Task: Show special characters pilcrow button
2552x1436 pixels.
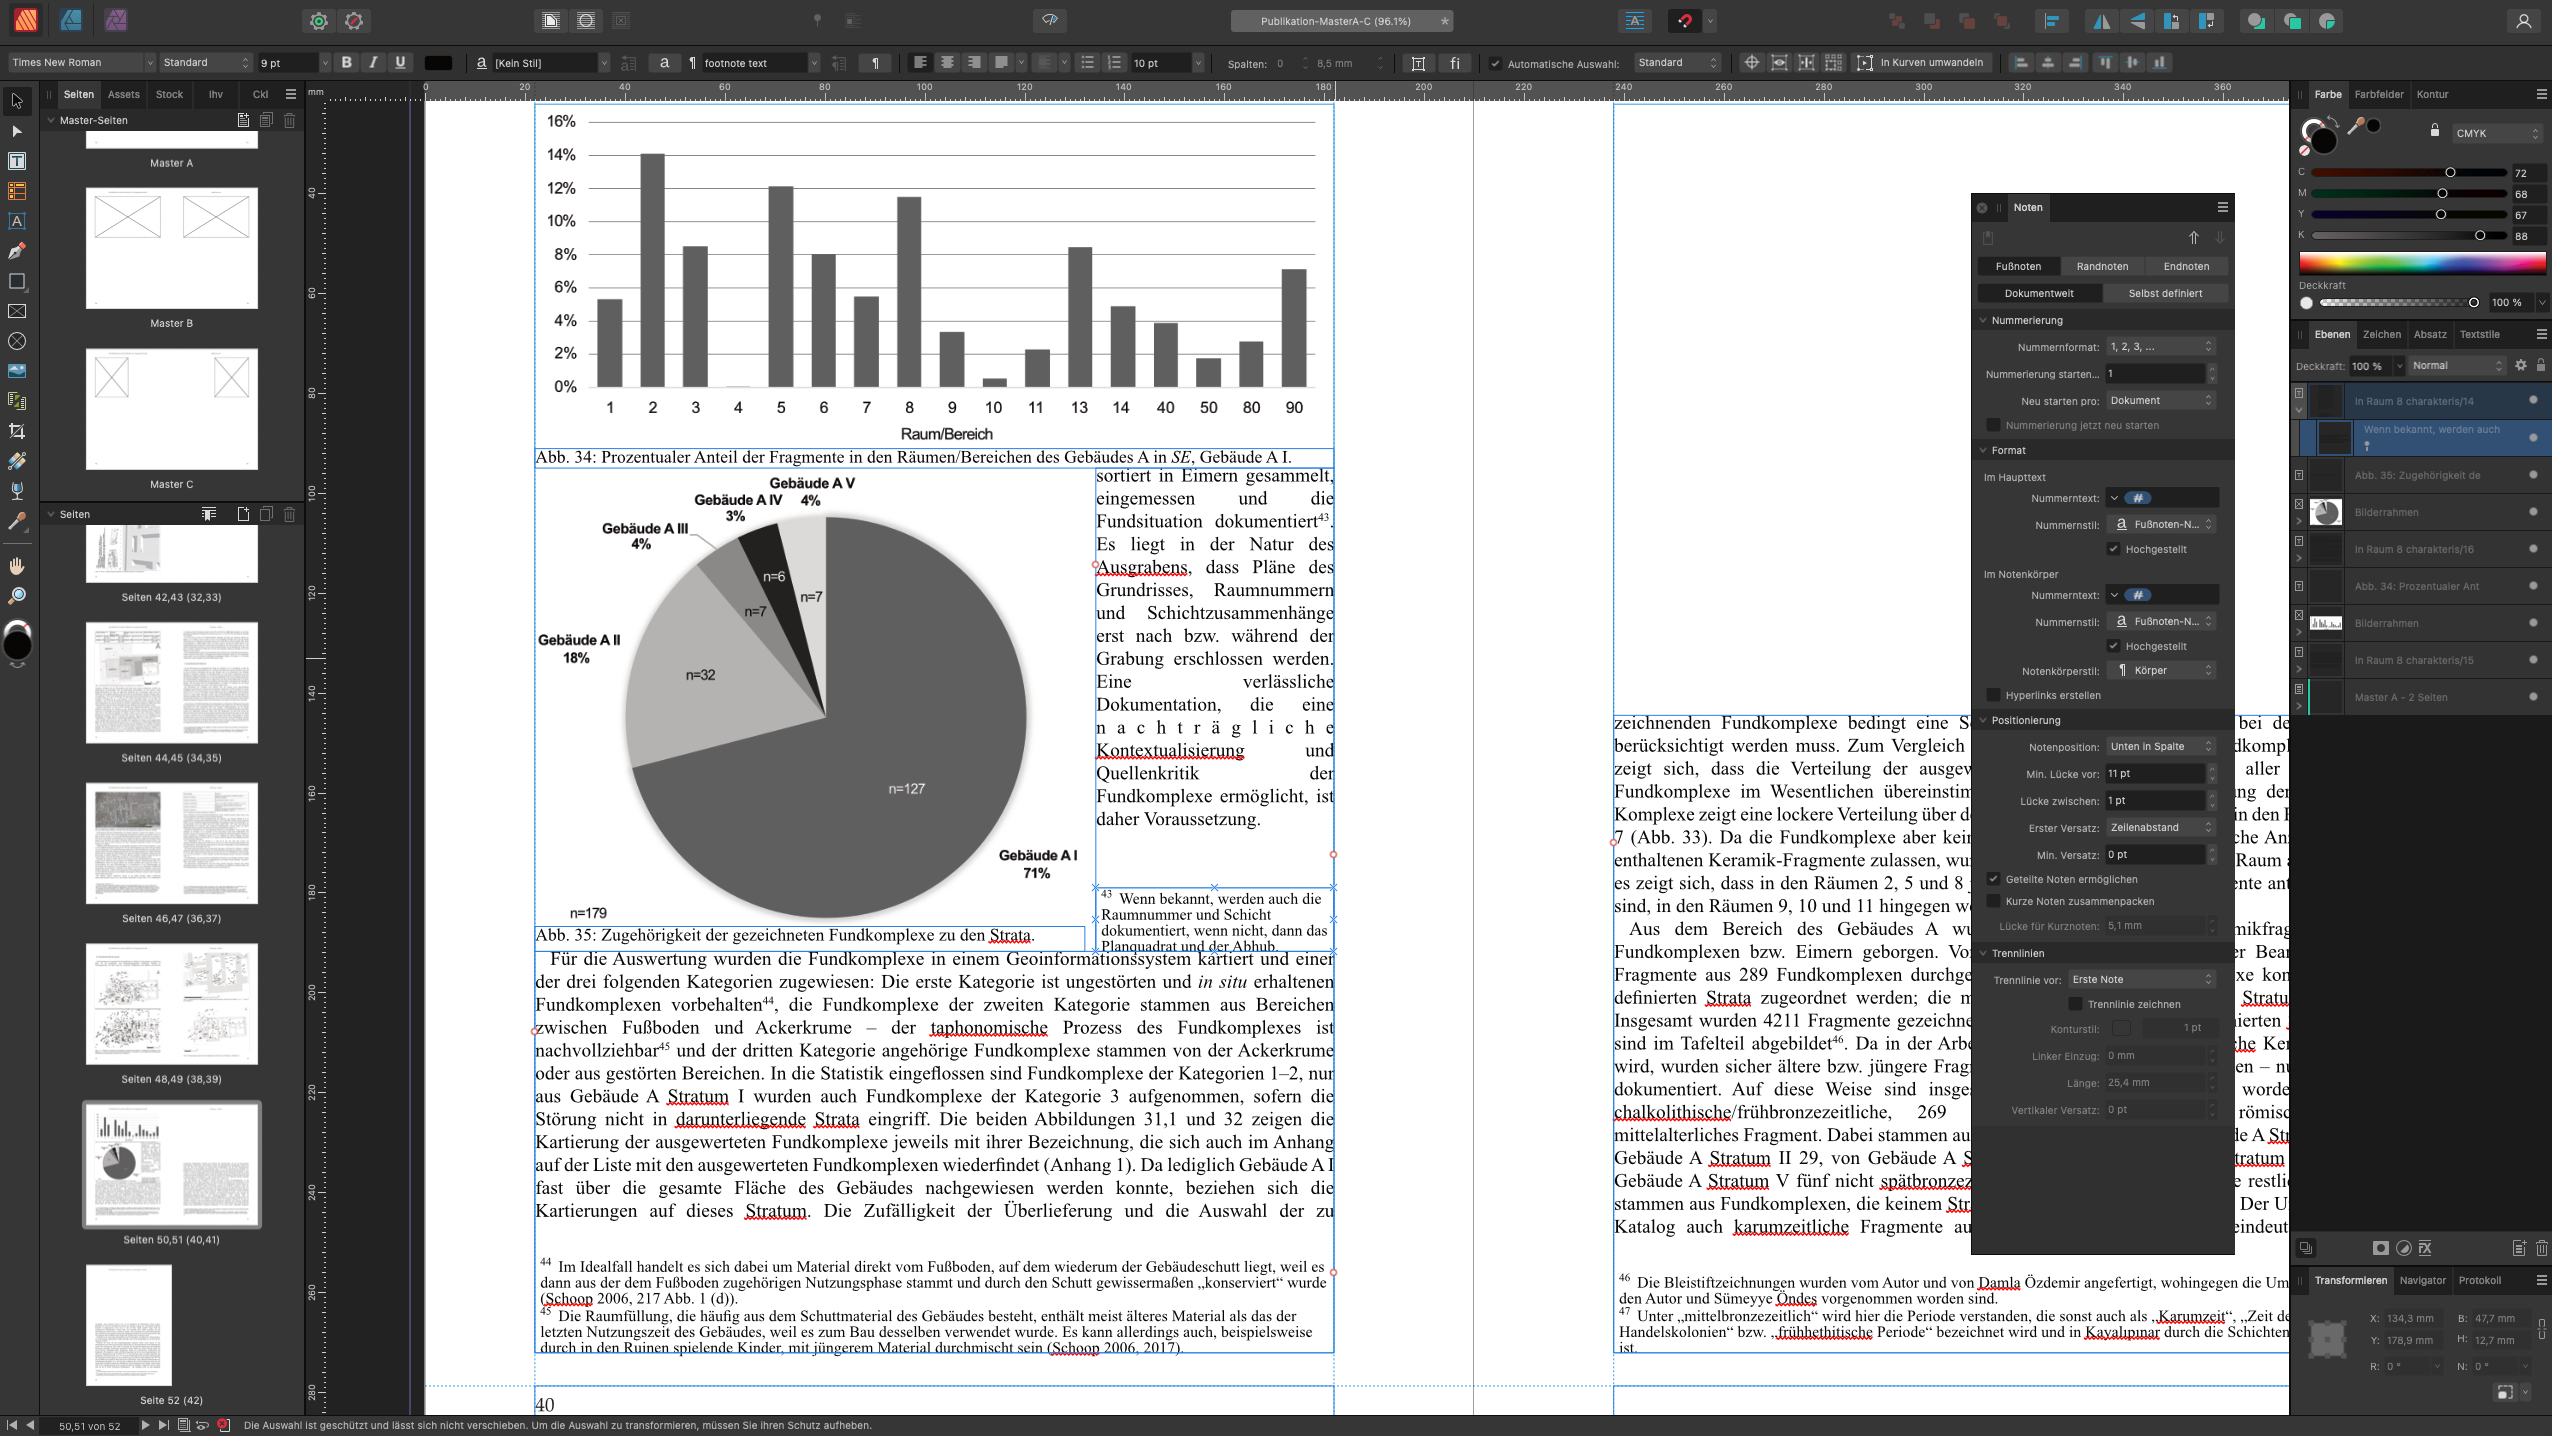Action: click(x=875, y=63)
